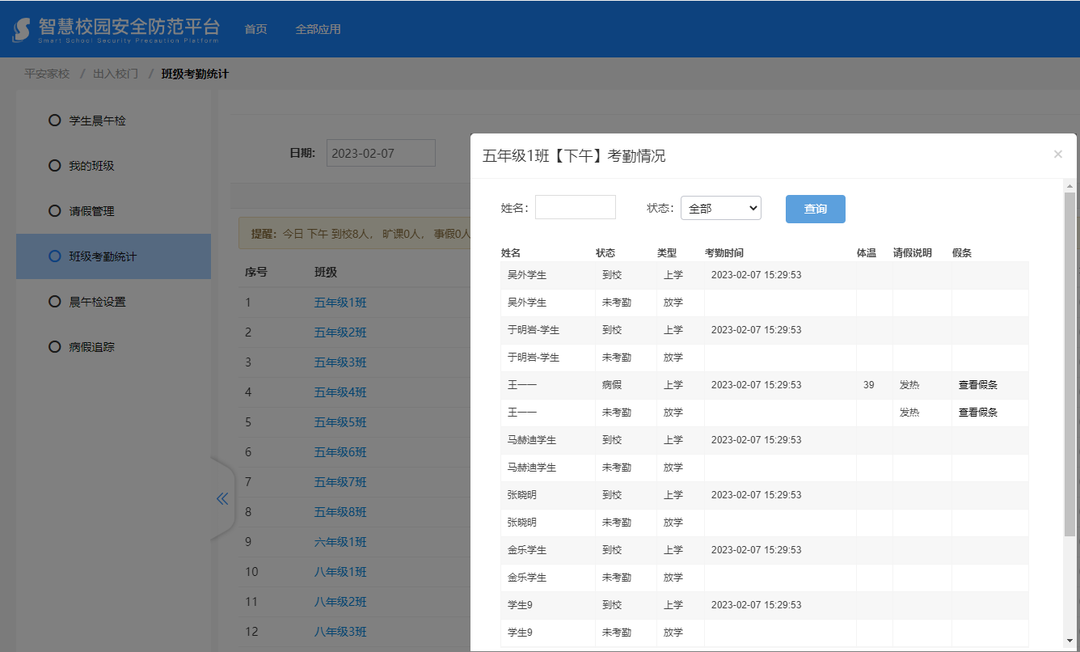
Task: Open 请假管理 sidebar menu
Action: [x=92, y=211]
